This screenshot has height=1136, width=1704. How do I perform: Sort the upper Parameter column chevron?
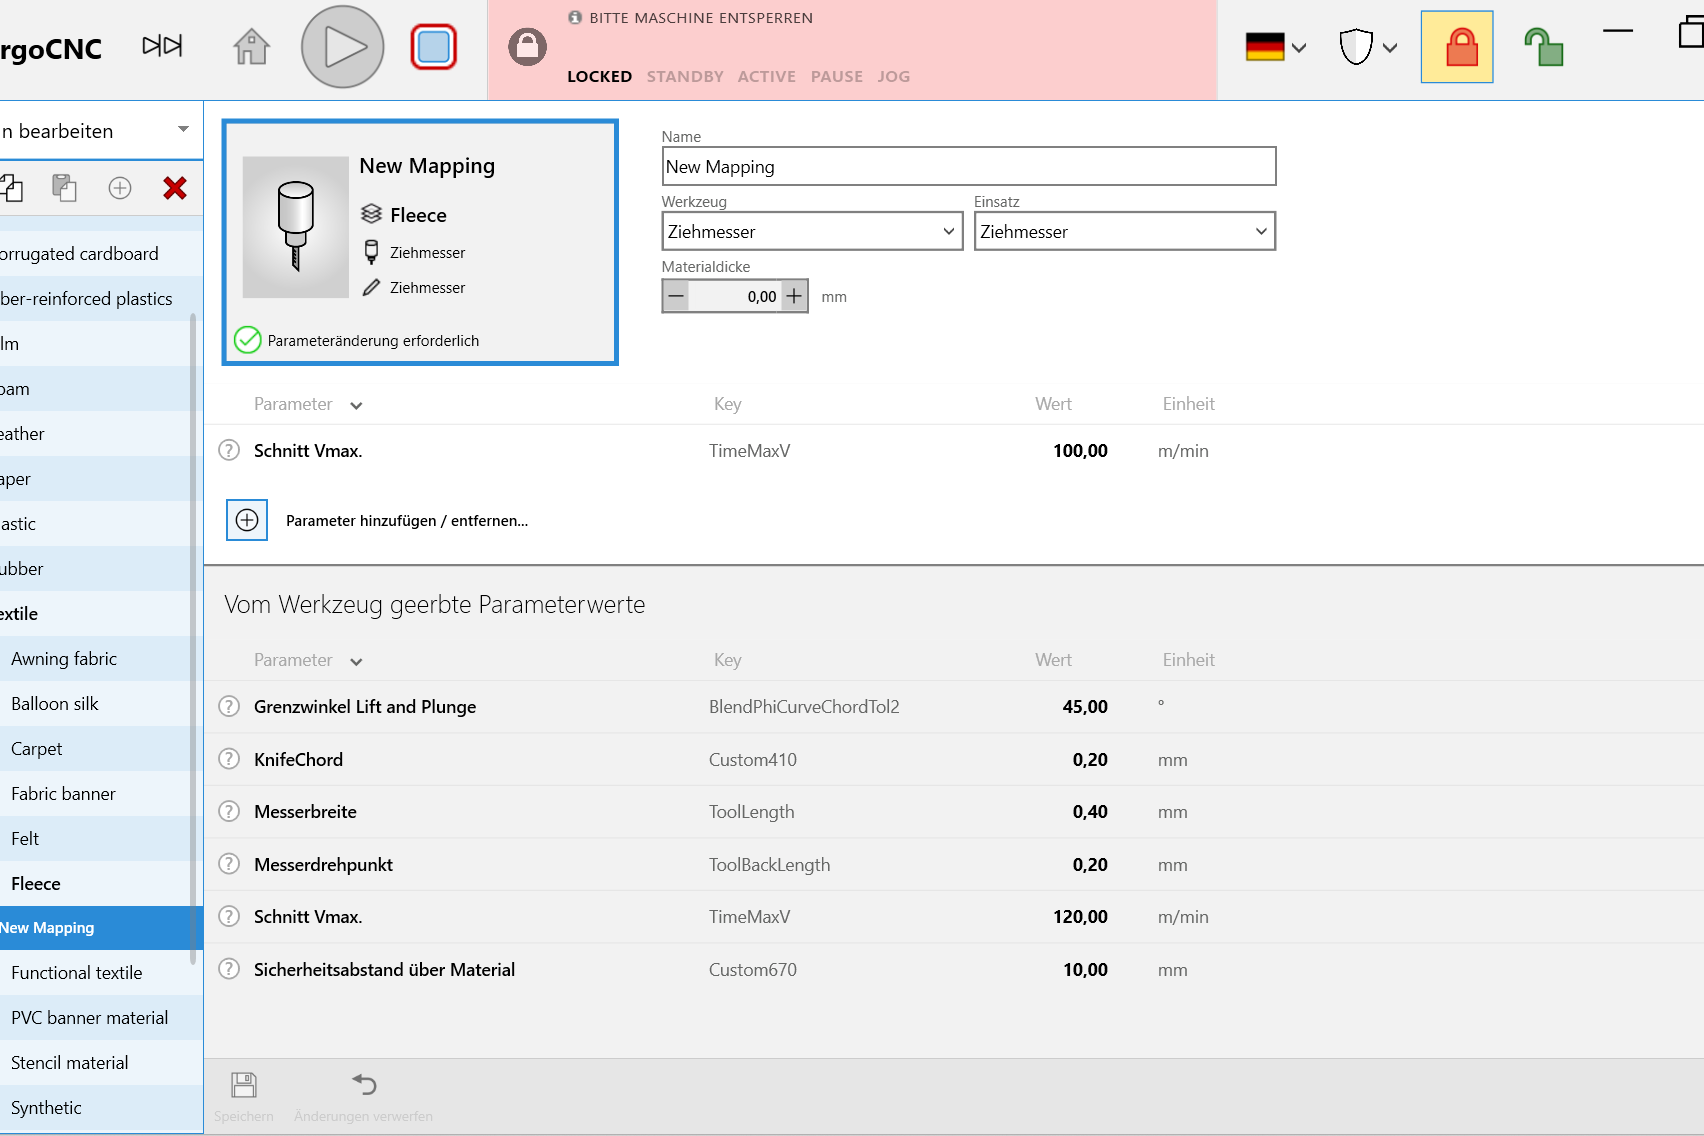pos(356,405)
